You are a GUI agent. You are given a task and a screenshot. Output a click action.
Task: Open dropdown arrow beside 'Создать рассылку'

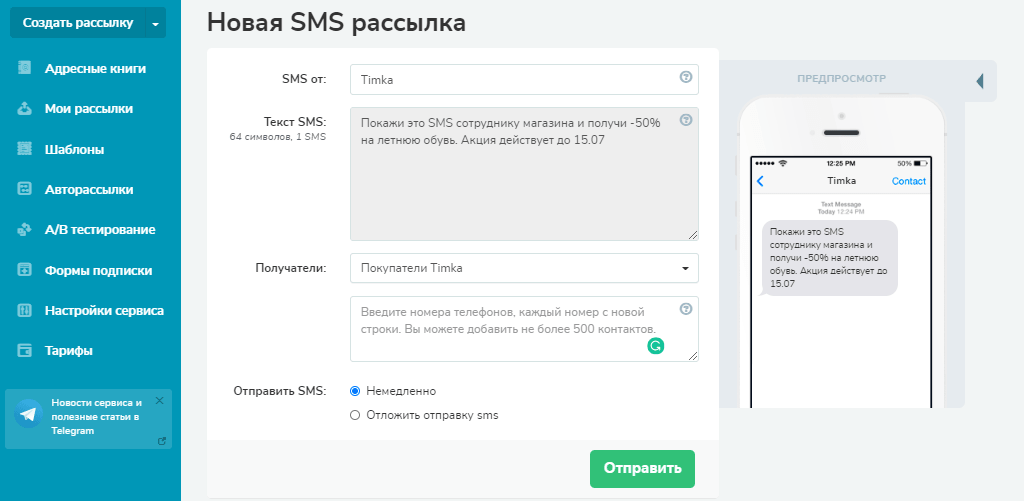155,23
